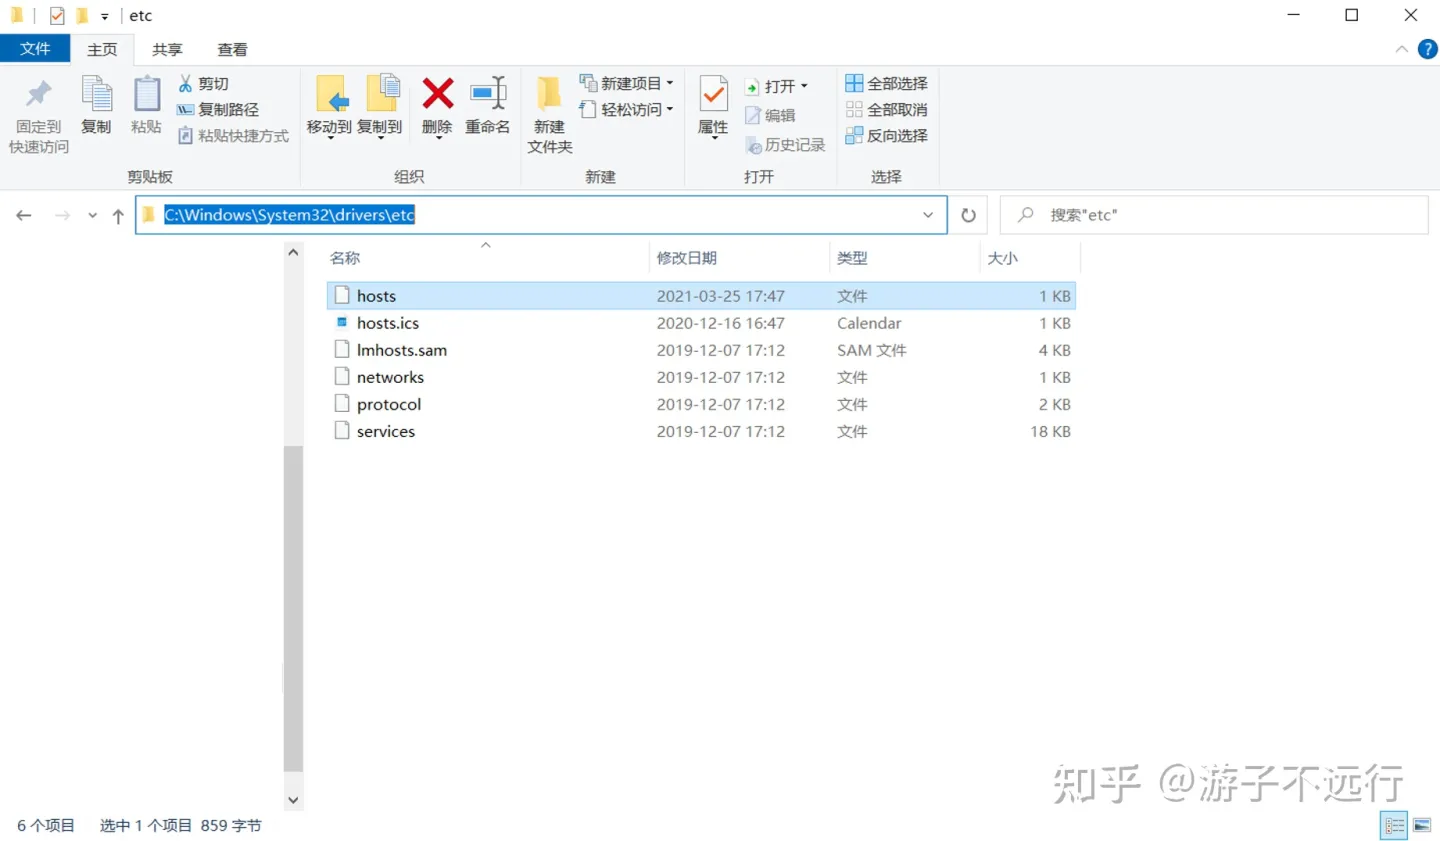Select the lmhosts.sam file
The height and width of the screenshot is (841, 1440).
pyautogui.click(x=701, y=350)
